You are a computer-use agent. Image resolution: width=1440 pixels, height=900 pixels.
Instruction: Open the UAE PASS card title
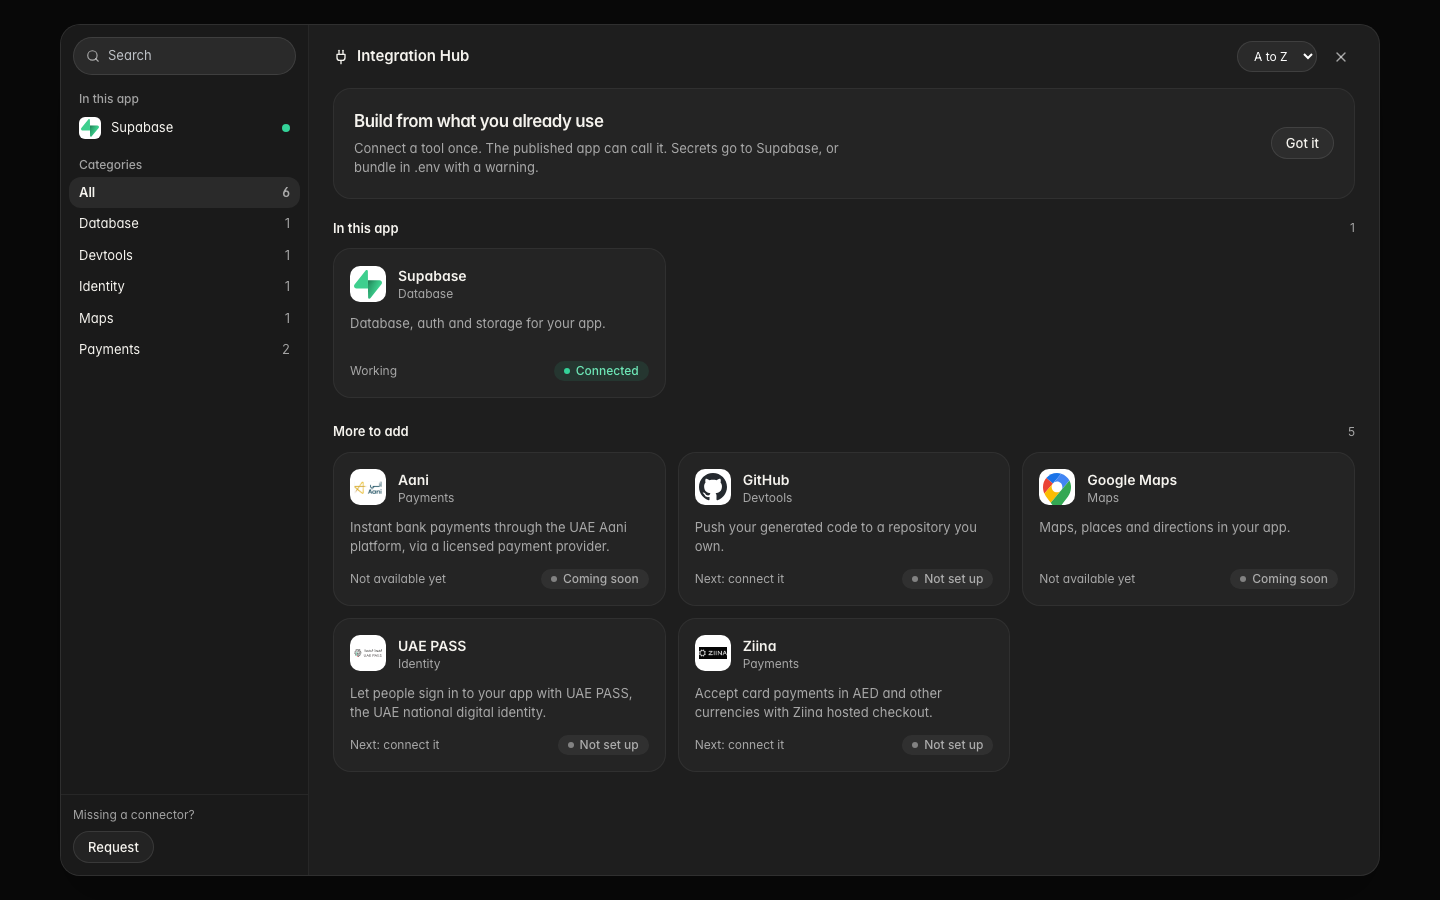coord(432,646)
